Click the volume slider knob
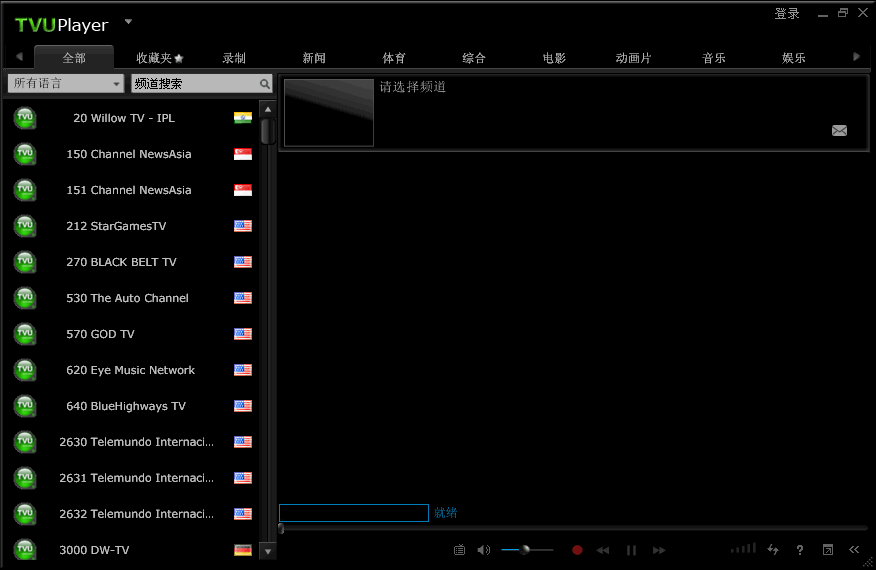The width and height of the screenshot is (876, 570). pos(525,550)
